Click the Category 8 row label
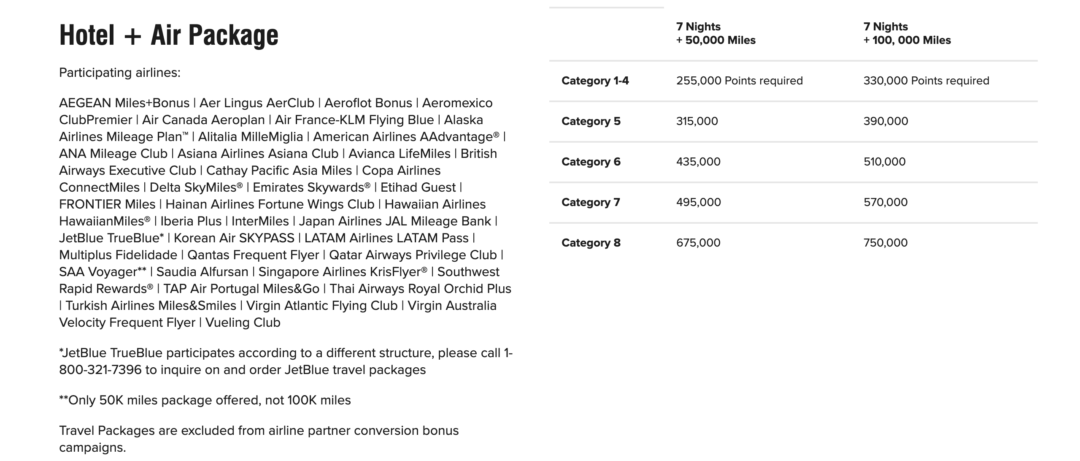This screenshot has width=1080, height=461. [590, 243]
